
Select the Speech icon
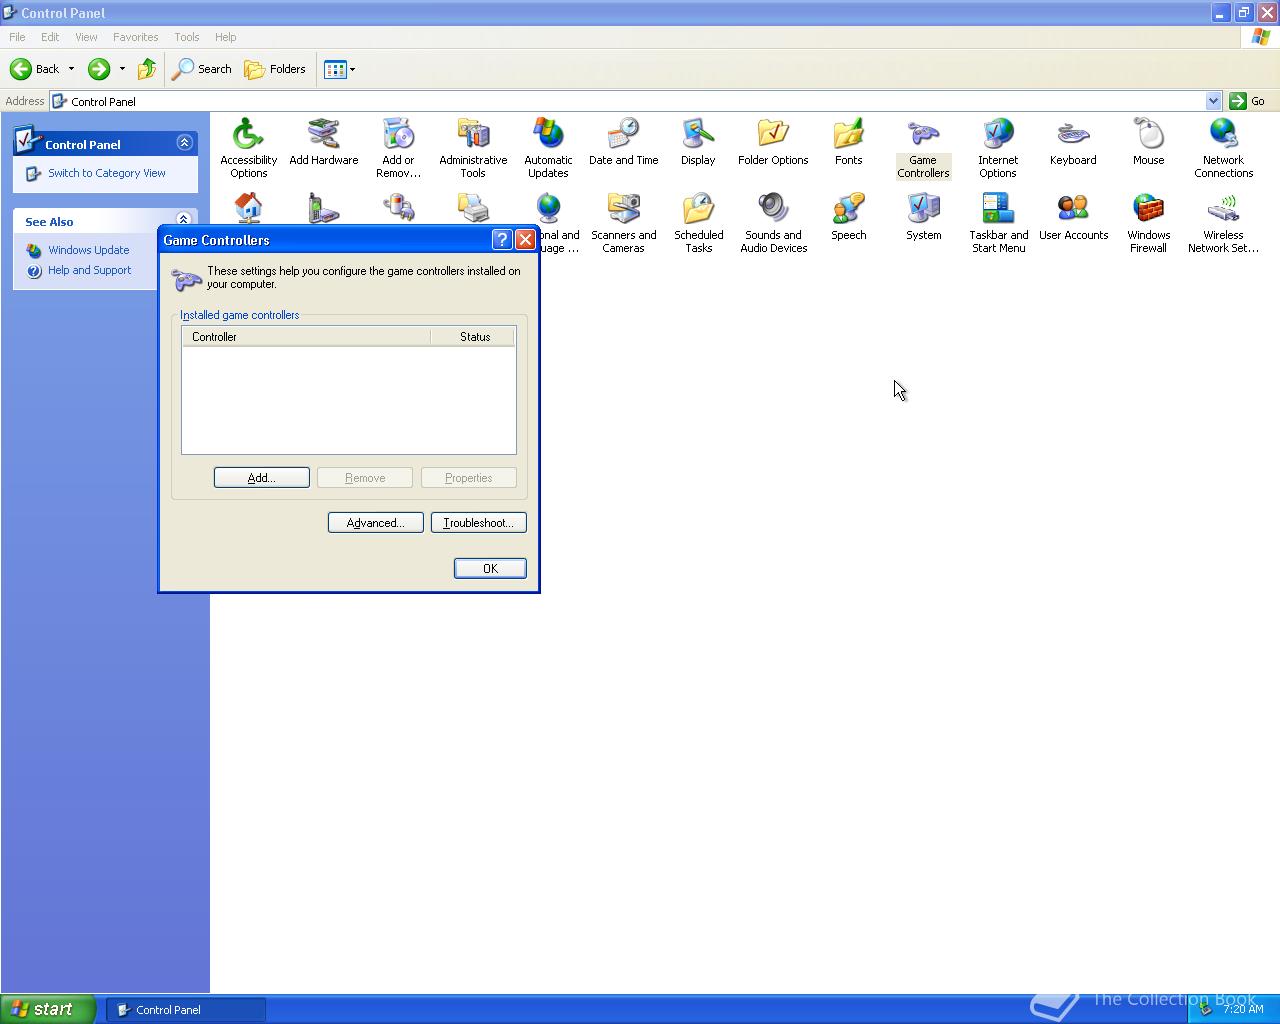[848, 217]
